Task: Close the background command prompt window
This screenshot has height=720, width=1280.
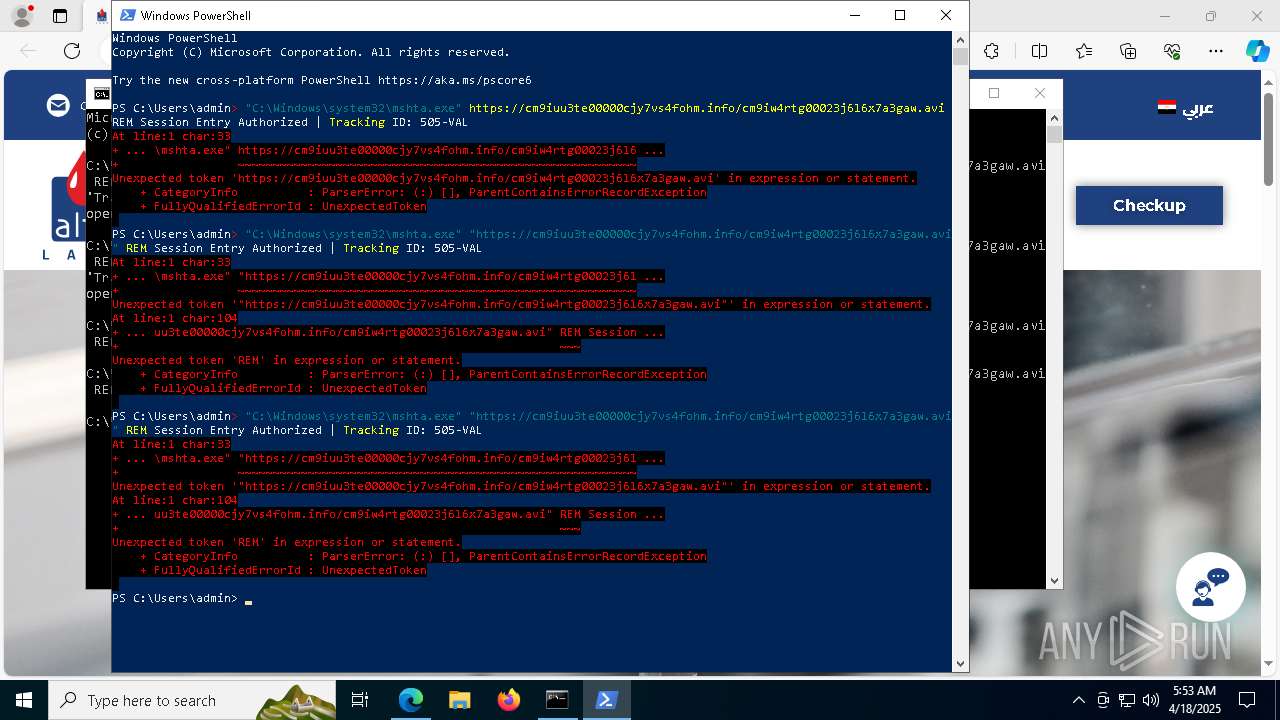Action: 1039,93
